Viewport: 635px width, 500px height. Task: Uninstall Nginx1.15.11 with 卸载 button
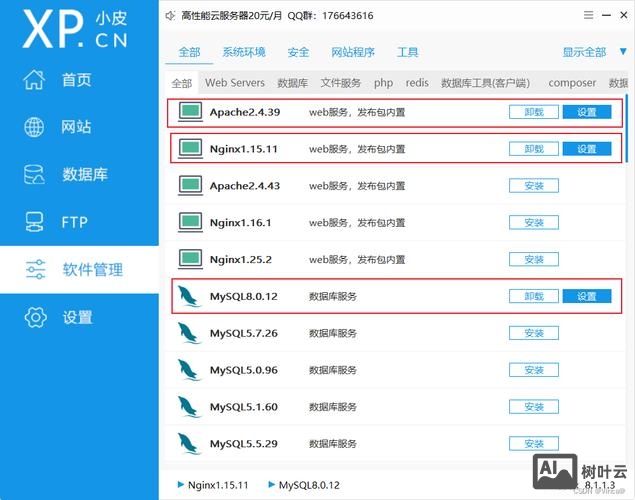[x=534, y=149]
